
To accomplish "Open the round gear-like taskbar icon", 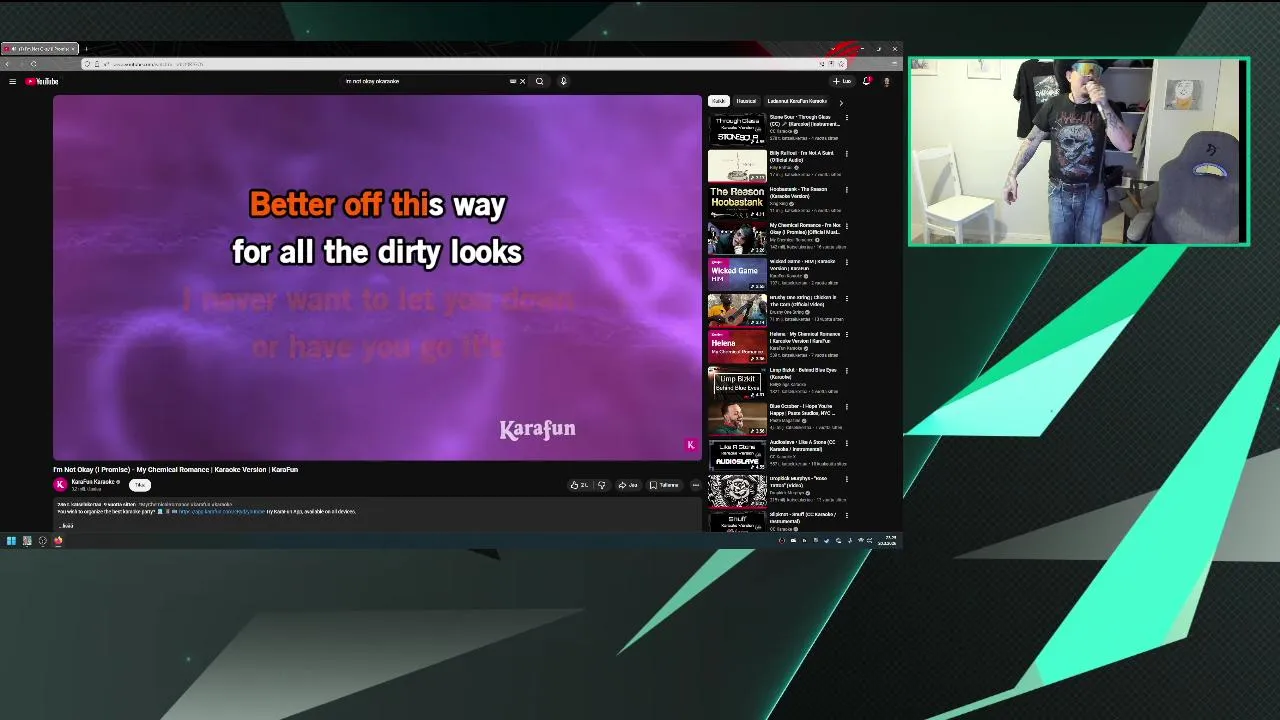I will [x=42, y=541].
